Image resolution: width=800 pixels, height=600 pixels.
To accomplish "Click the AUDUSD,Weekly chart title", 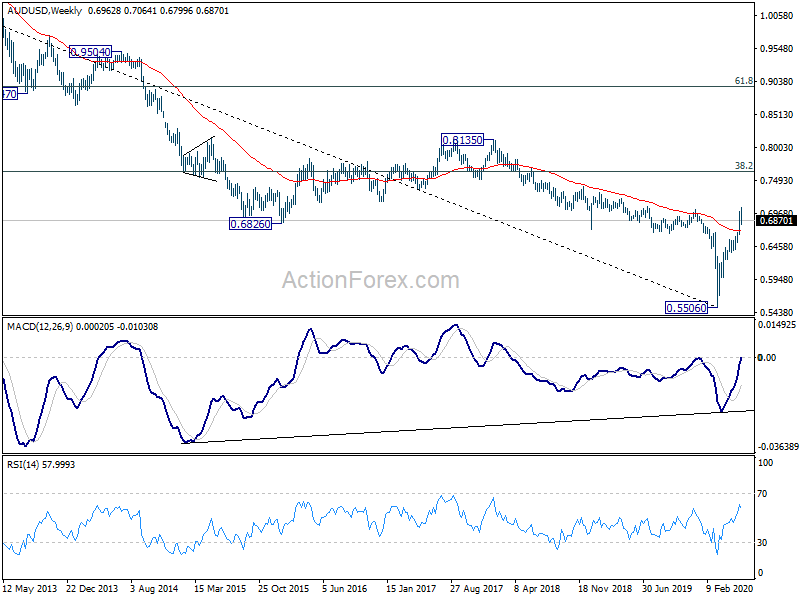I will 44,10.
